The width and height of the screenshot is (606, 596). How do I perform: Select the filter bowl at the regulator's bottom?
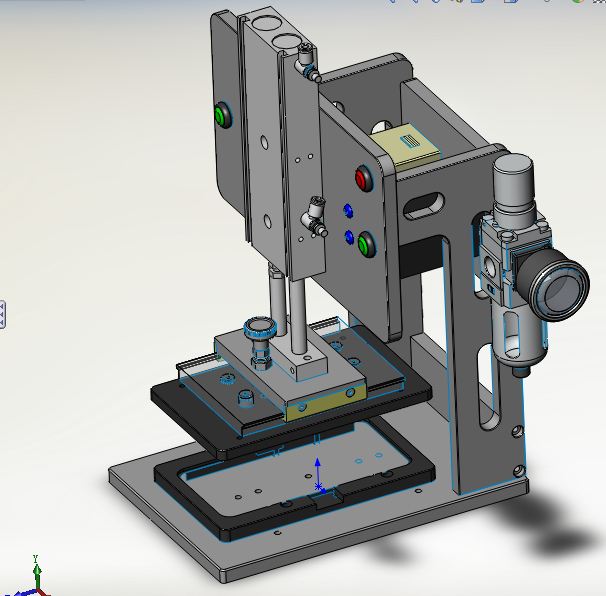click(519, 337)
